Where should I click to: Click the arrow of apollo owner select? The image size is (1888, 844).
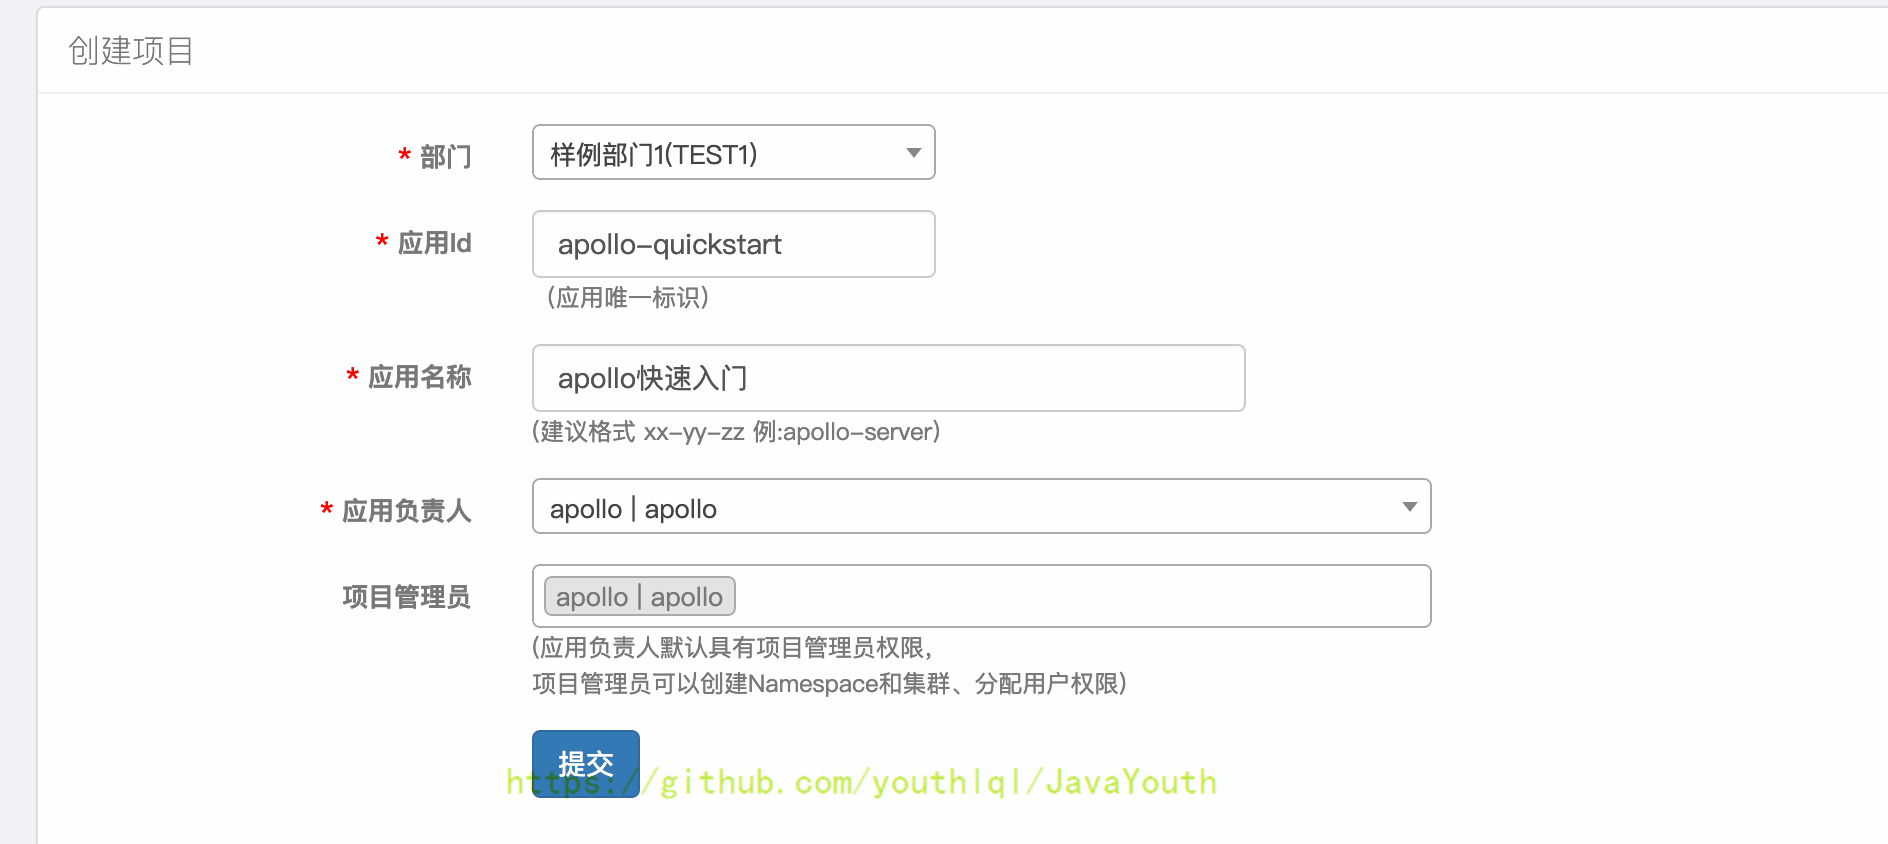[1409, 507]
